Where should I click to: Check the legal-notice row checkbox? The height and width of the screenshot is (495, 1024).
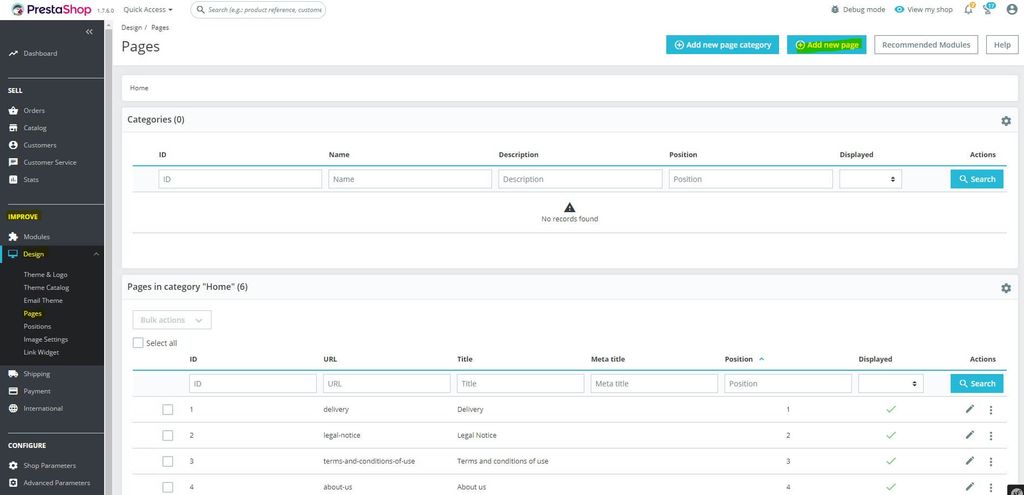tap(168, 436)
